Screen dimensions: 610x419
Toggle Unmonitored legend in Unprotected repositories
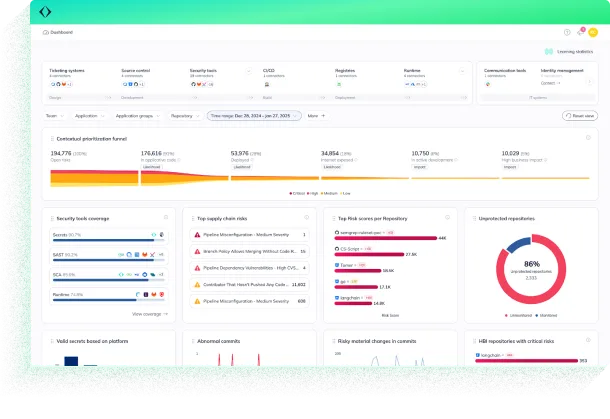(518, 316)
